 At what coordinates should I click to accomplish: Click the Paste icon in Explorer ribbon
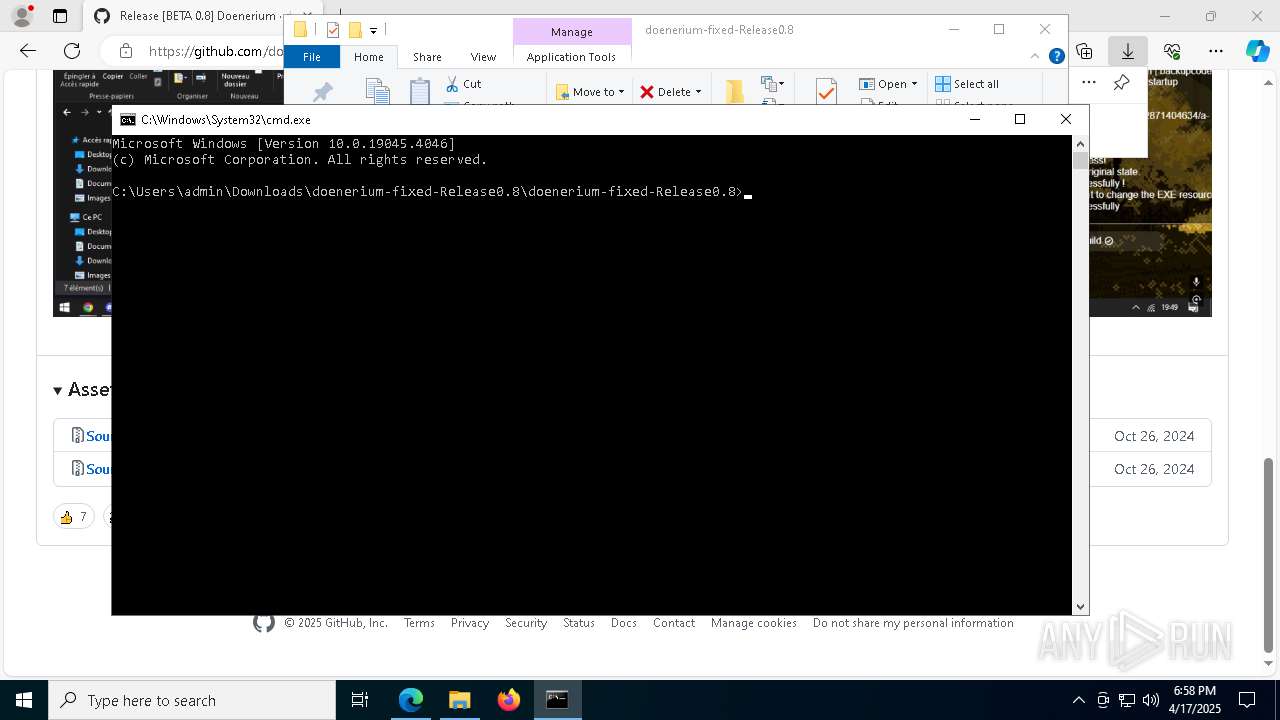tap(420, 91)
